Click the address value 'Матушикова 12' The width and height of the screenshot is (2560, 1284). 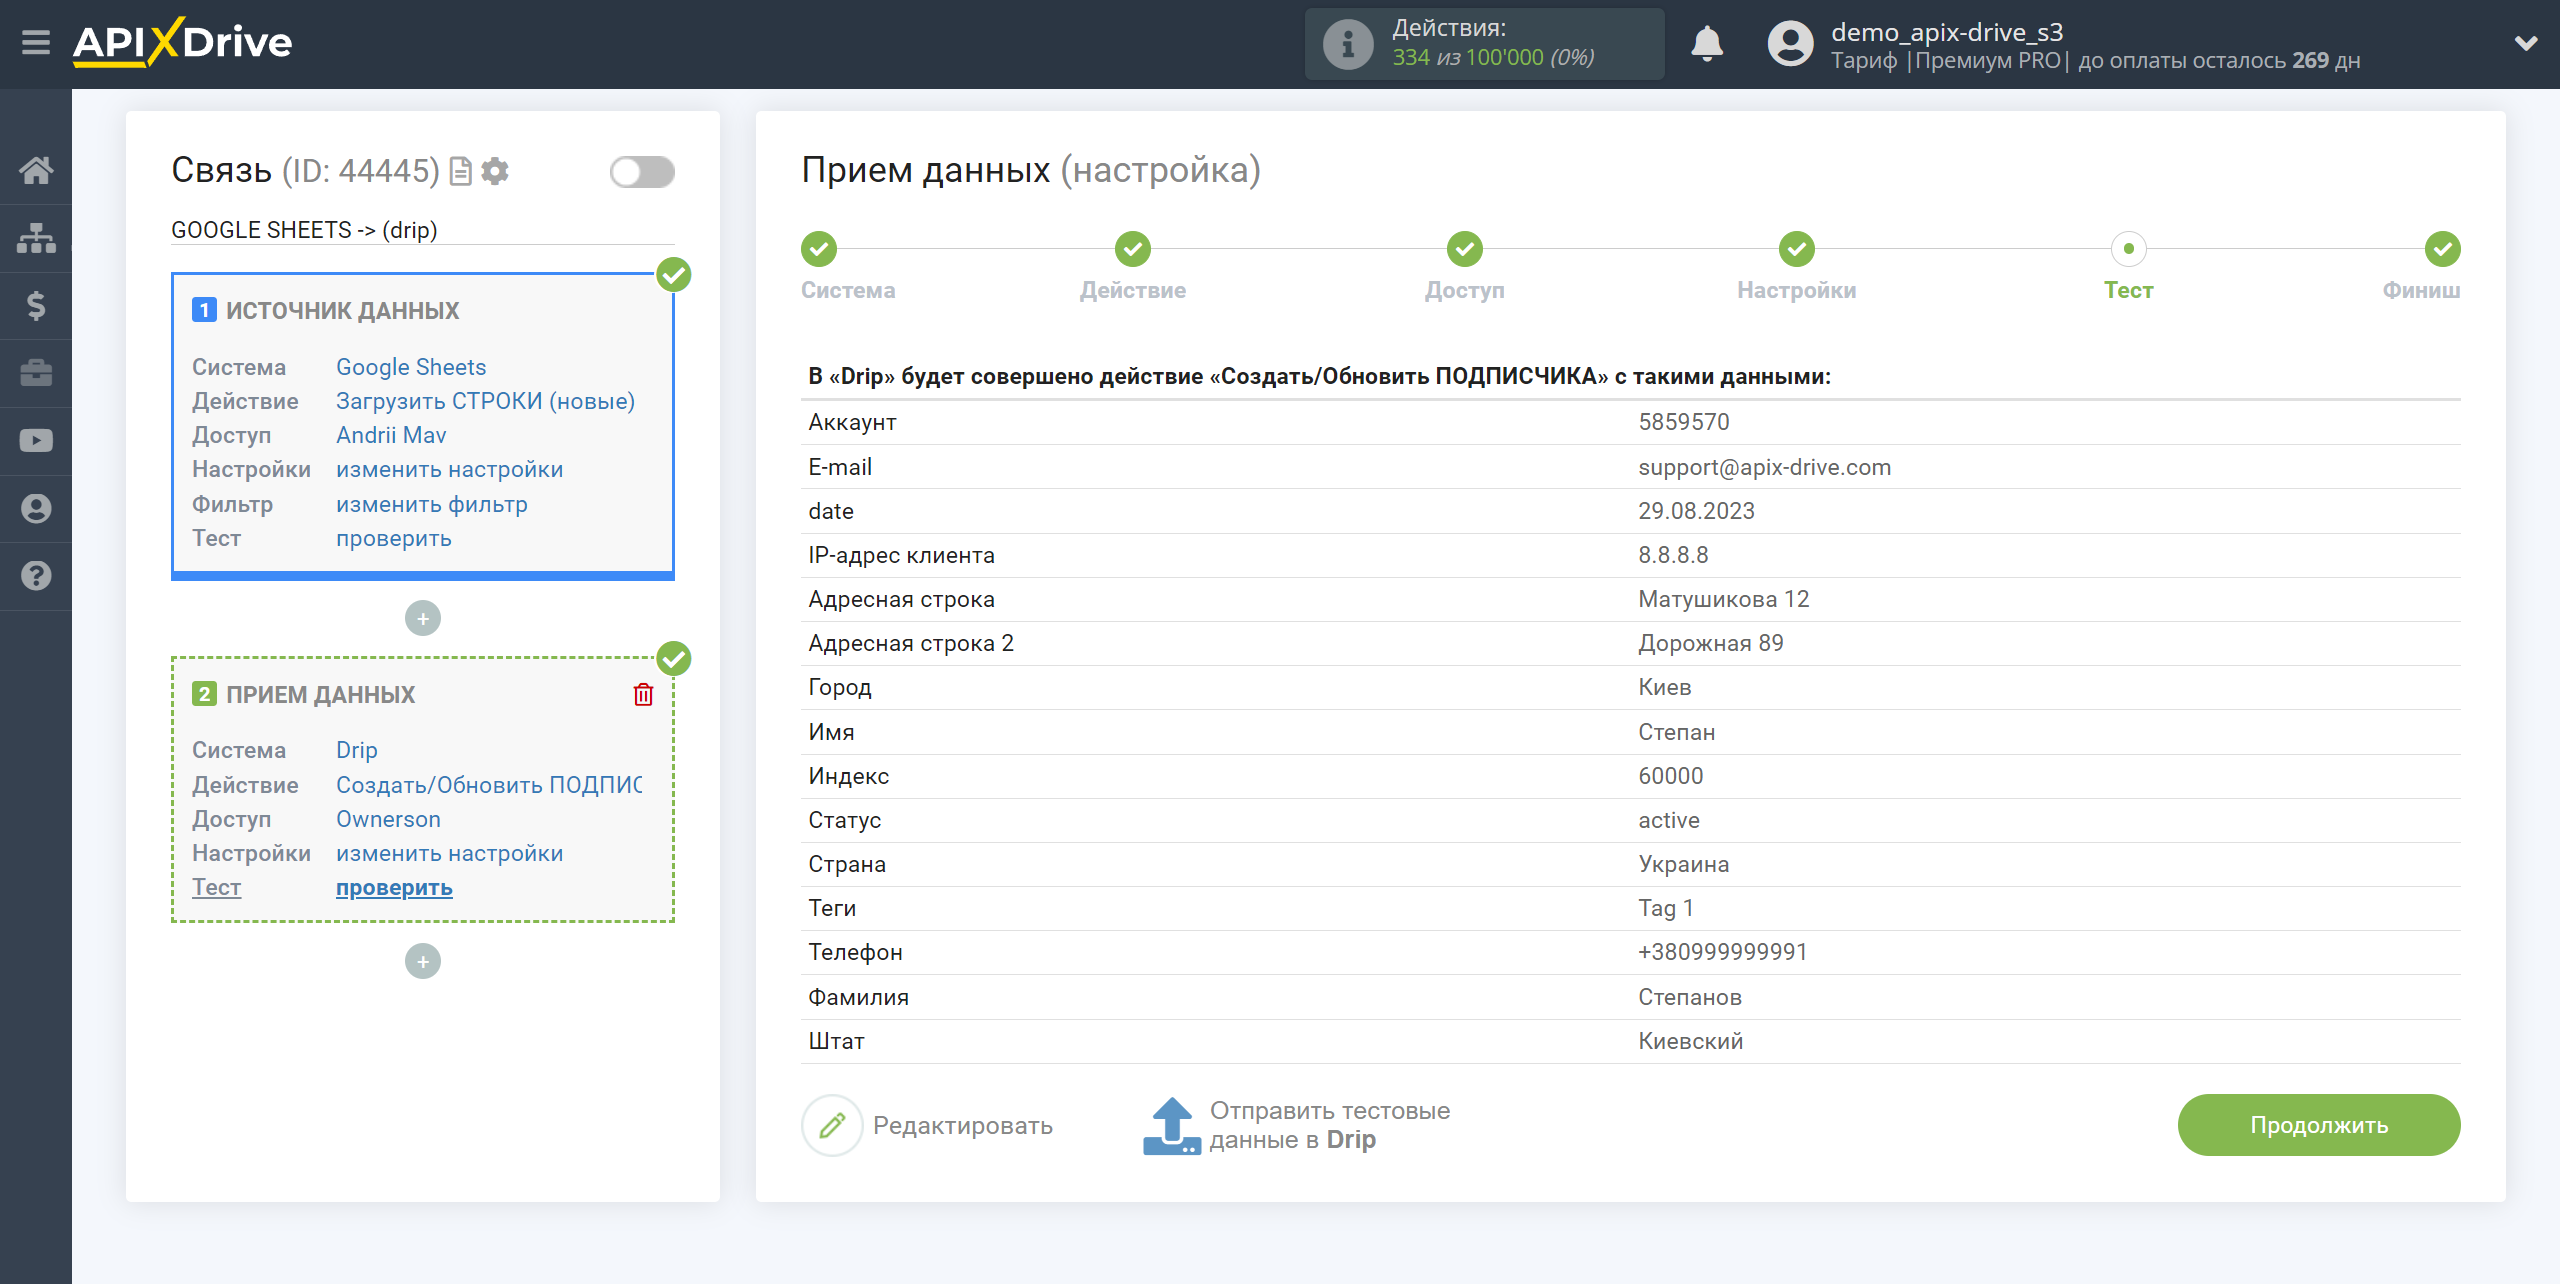click(1723, 599)
